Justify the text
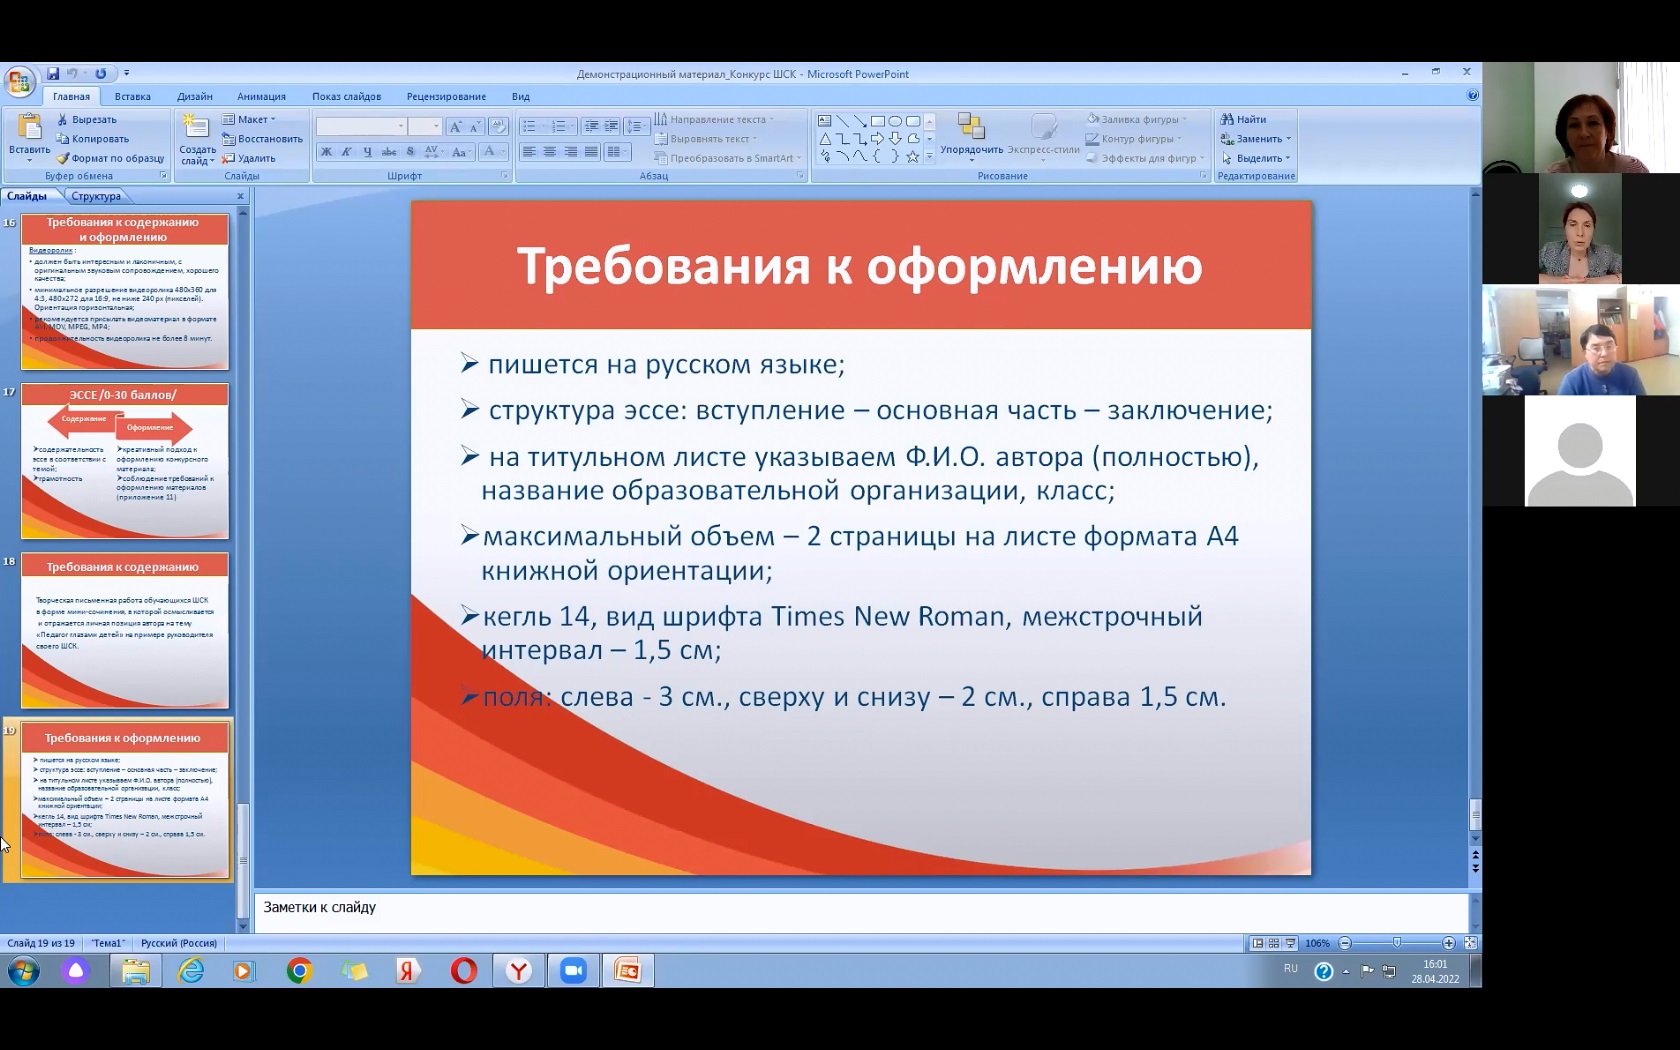Viewport: 1680px width, 1050px height. pyautogui.click(x=592, y=152)
